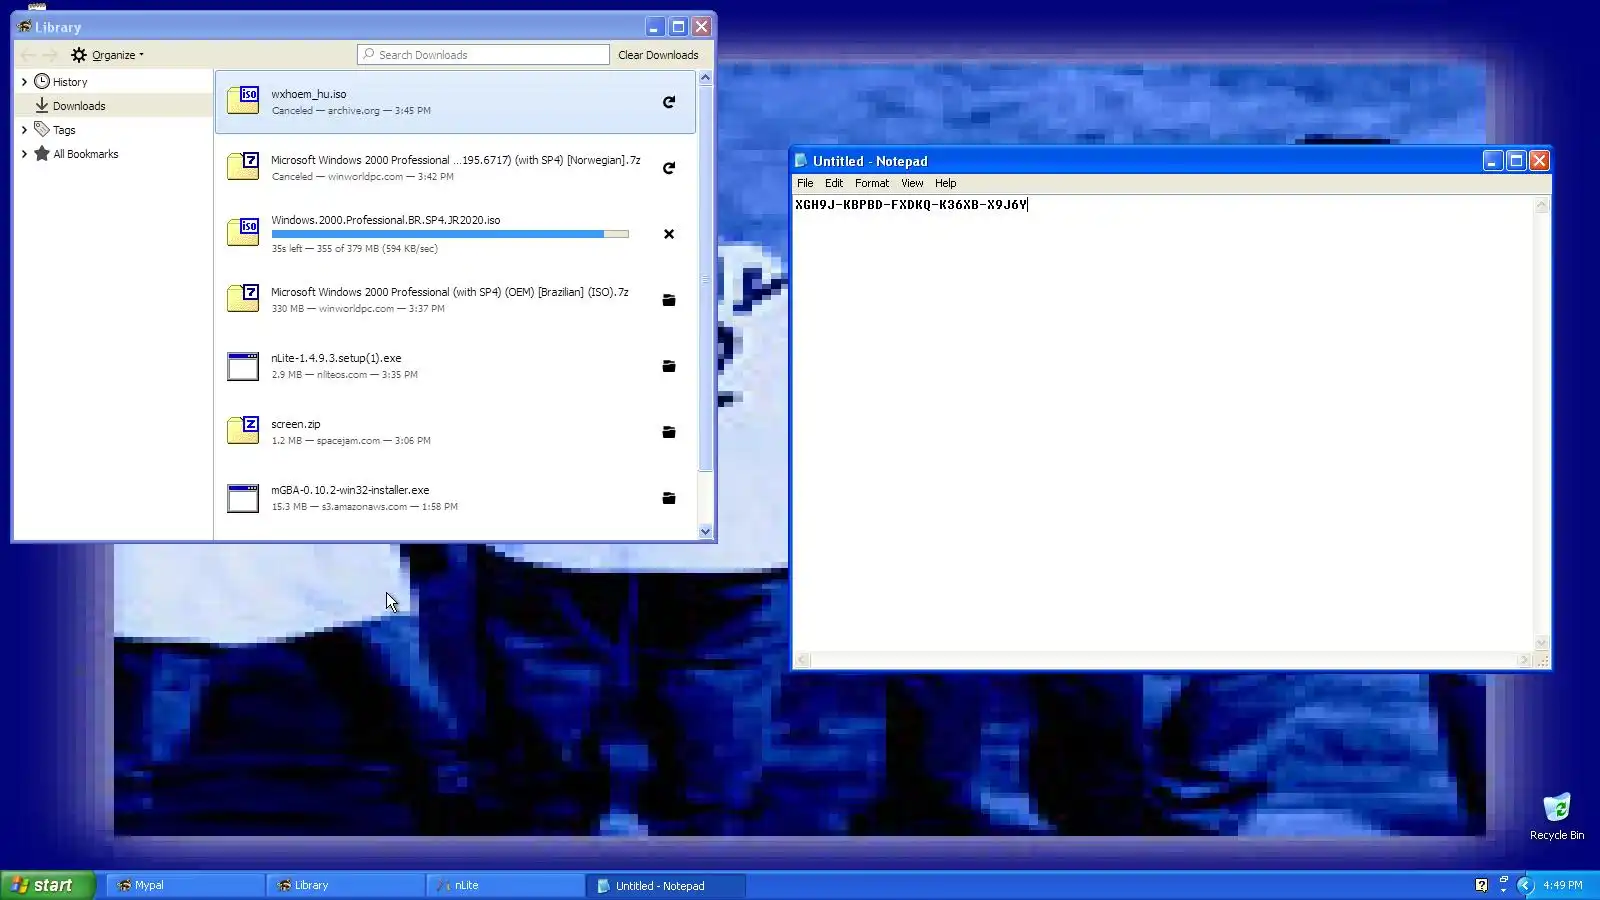The height and width of the screenshot is (900, 1600).
Task: Maximize the Library window
Action: [678, 27]
